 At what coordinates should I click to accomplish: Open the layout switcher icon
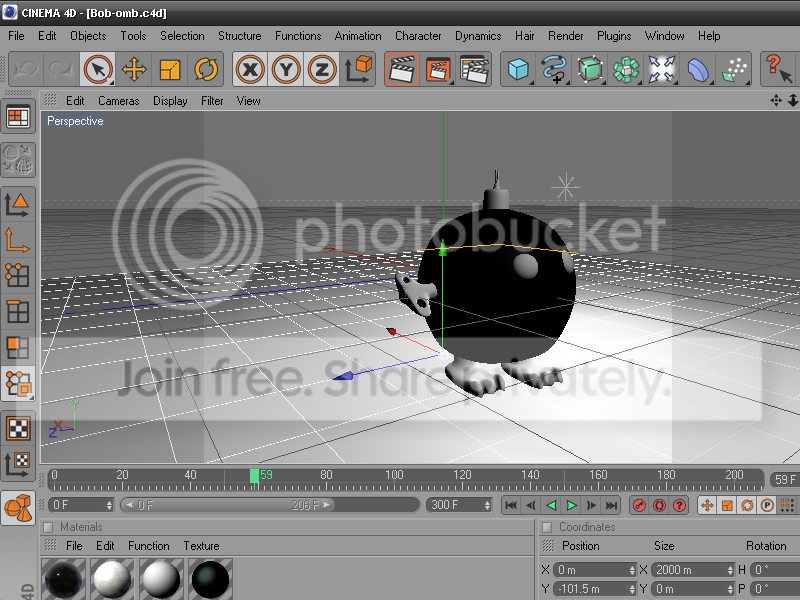(18, 117)
